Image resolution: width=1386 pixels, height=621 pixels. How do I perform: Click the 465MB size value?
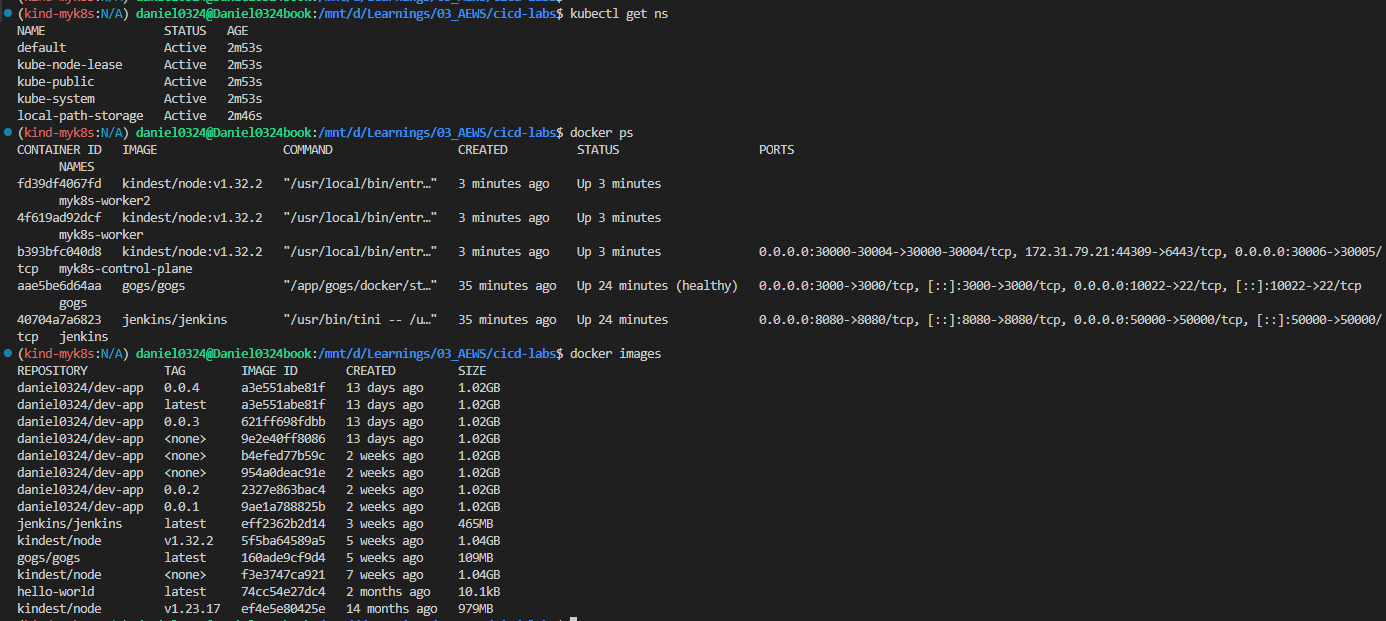[x=475, y=524]
